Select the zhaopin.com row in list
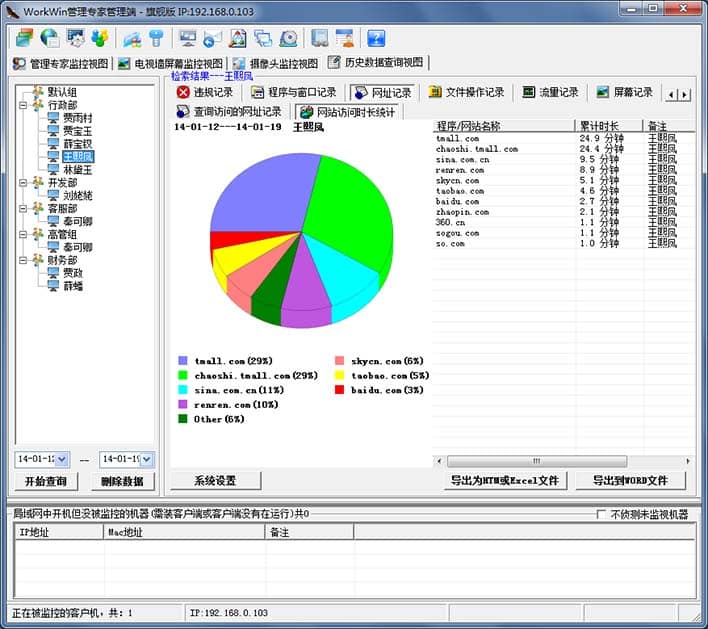Viewport: 708px width, 629px height. (x=564, y=212)
